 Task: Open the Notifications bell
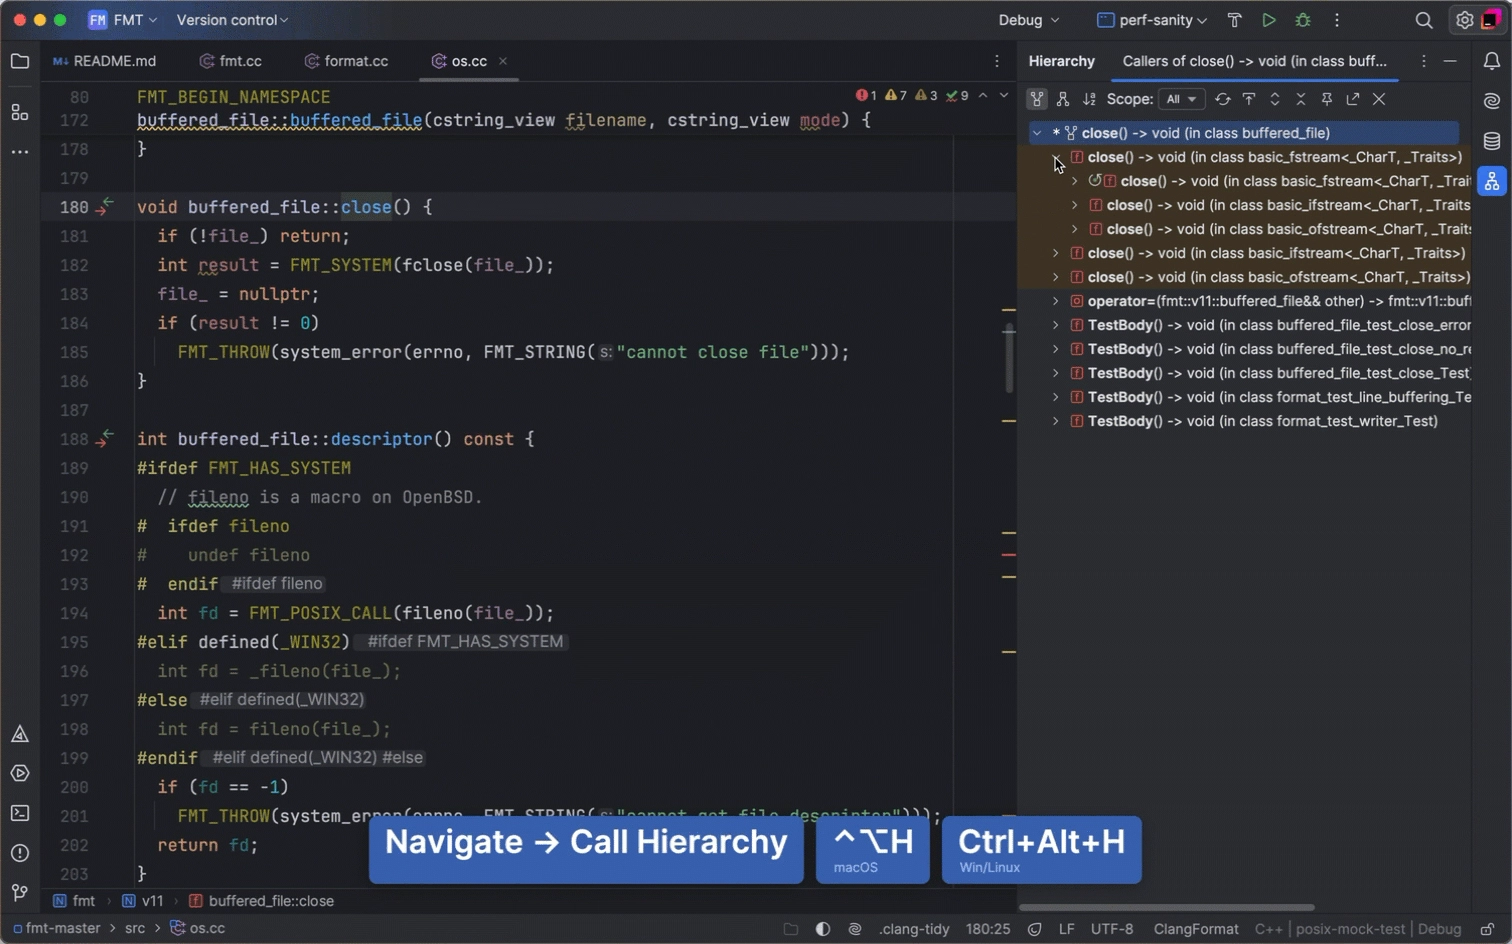[x=1492, y=62]
